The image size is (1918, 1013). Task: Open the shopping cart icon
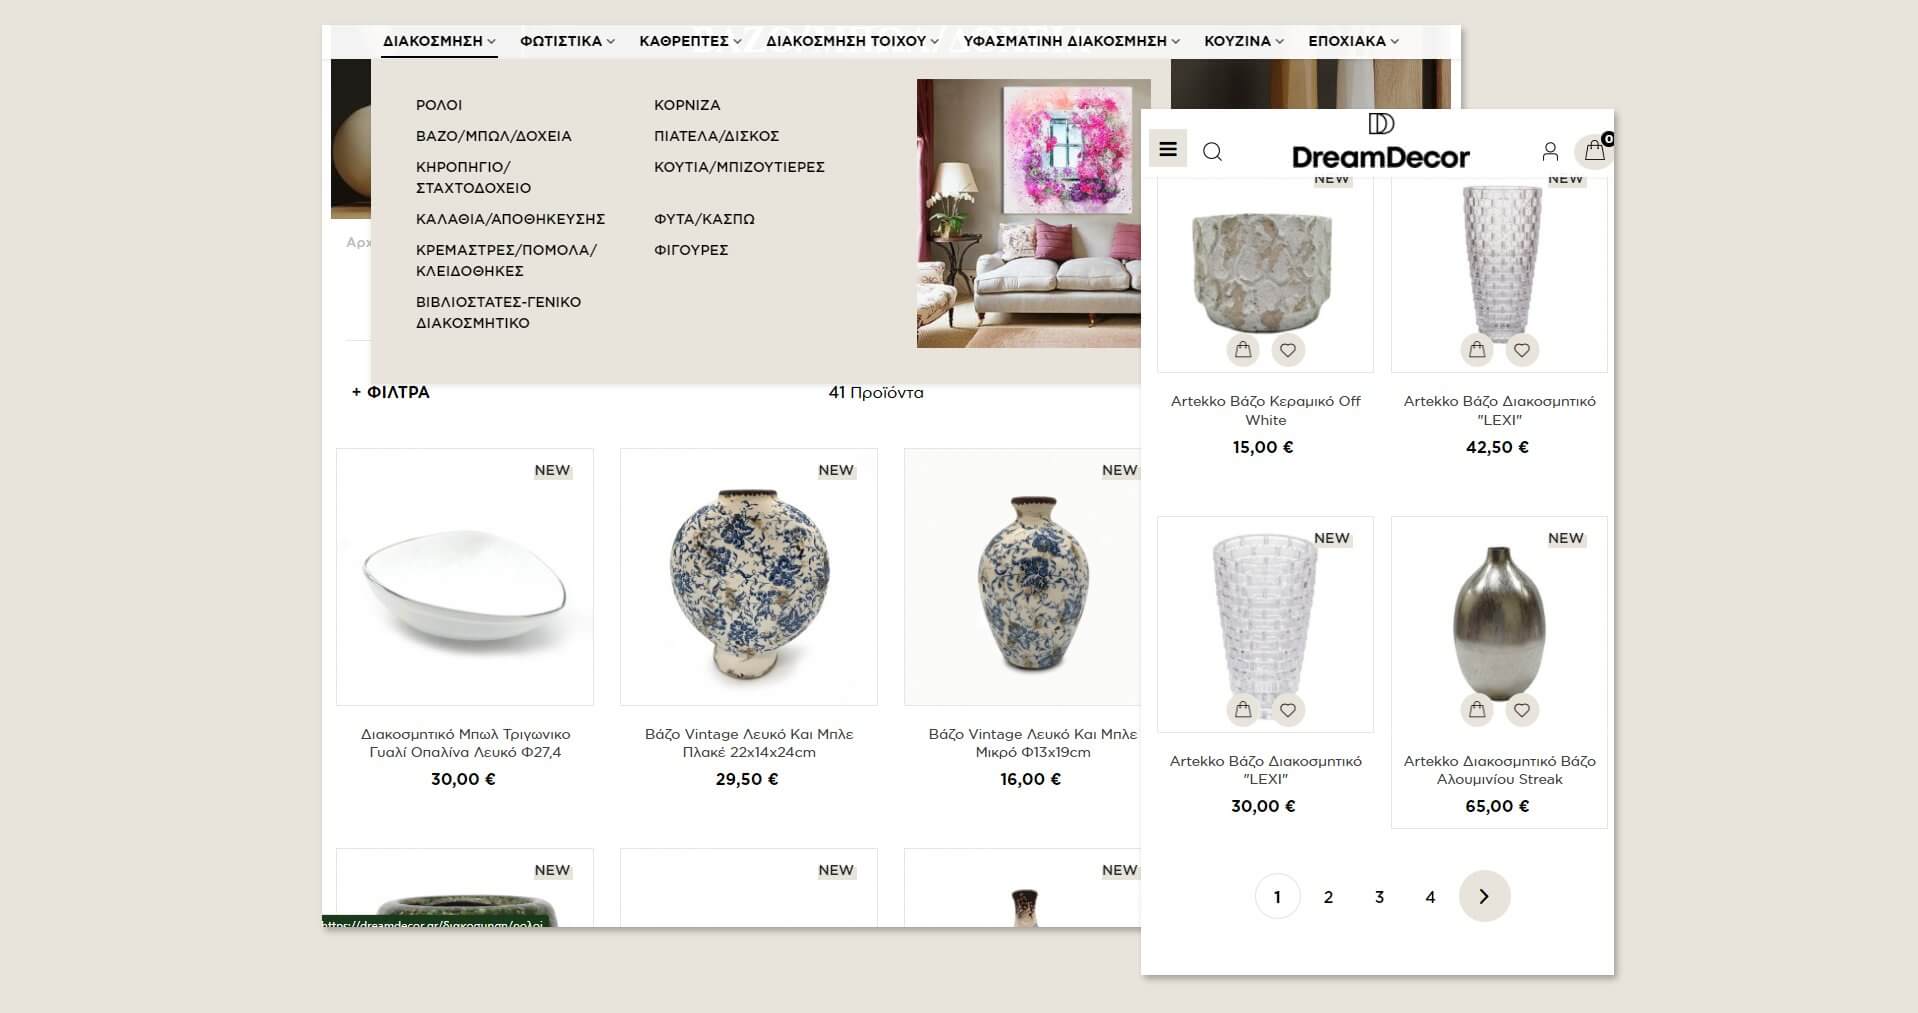(1594, 151)
